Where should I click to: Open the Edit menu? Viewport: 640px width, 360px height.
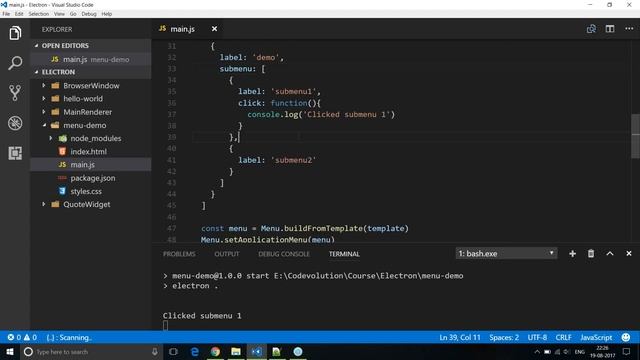tap(19, 14)
